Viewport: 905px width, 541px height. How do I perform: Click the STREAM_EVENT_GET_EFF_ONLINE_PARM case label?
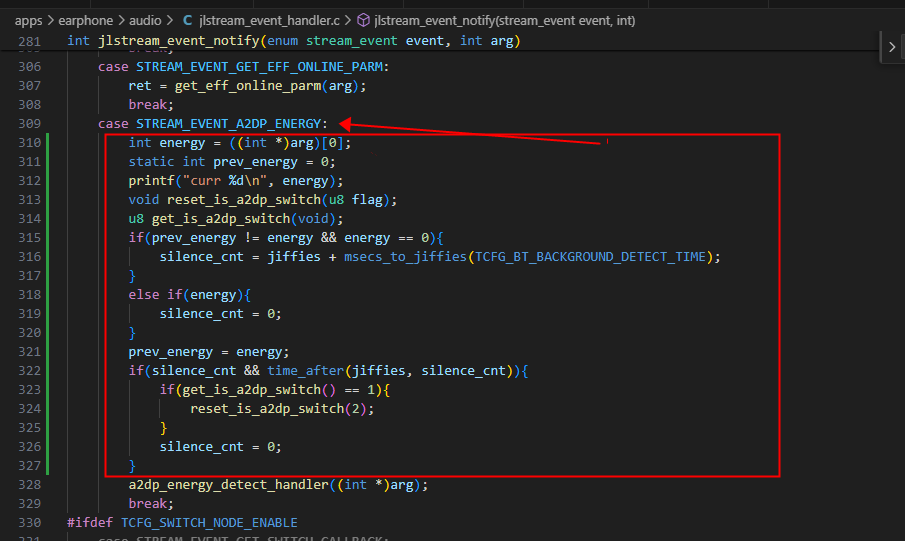click(259, 67)
